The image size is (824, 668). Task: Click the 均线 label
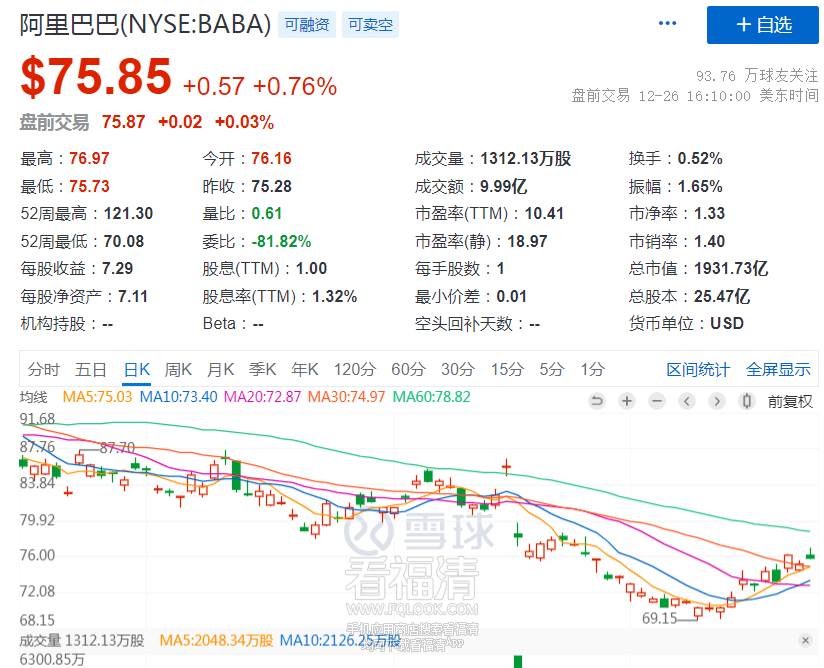(x=34, y=397)
